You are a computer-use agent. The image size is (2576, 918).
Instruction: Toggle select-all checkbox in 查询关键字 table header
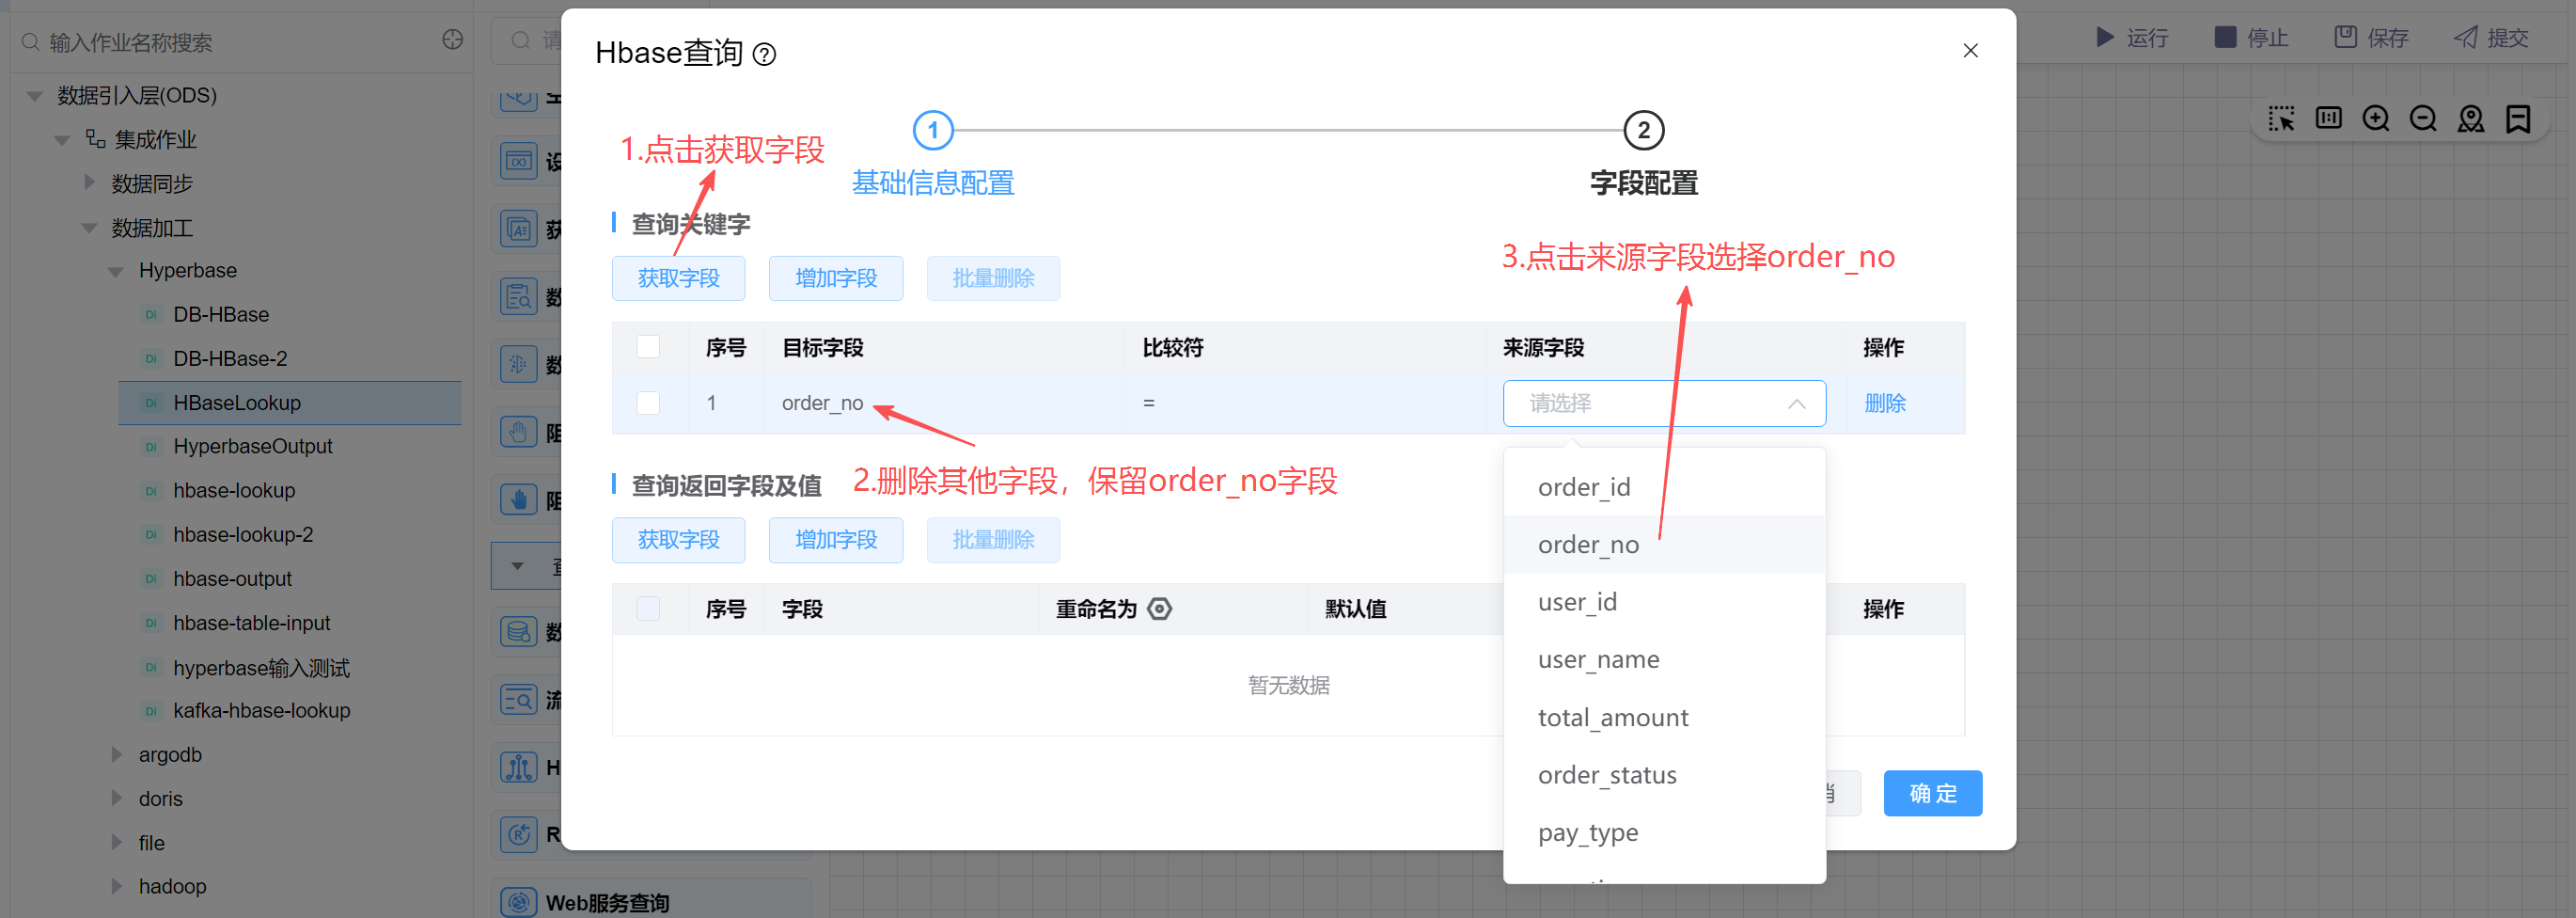click(648, 347)
